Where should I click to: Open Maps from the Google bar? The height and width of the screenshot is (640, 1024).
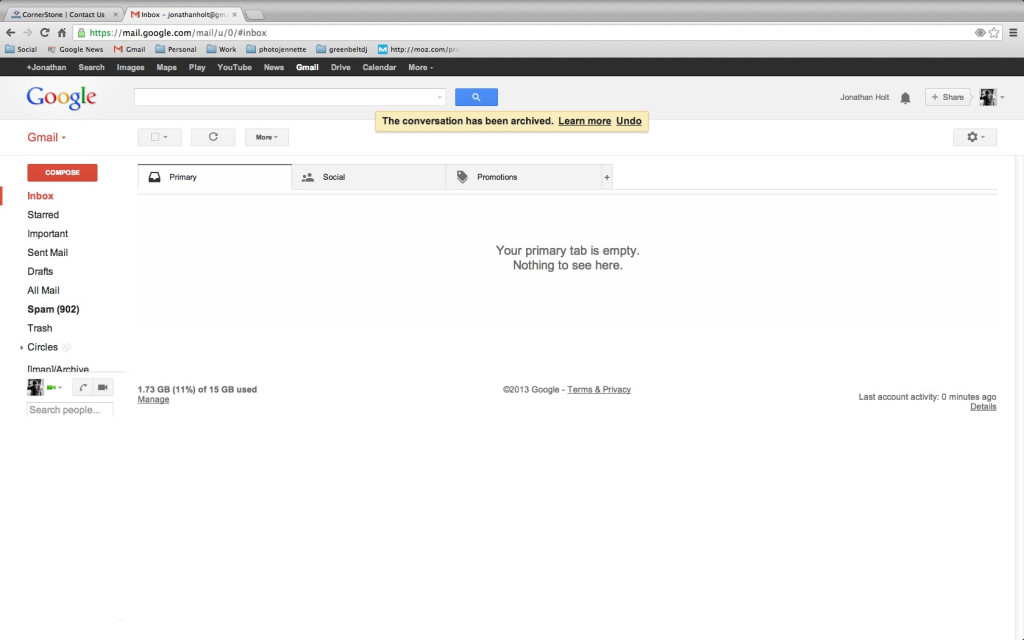tap(167, 67)
